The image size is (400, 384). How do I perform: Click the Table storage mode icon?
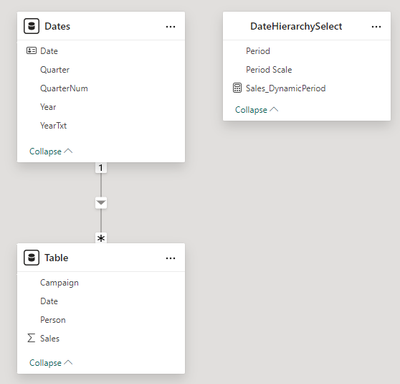point(31,258)
